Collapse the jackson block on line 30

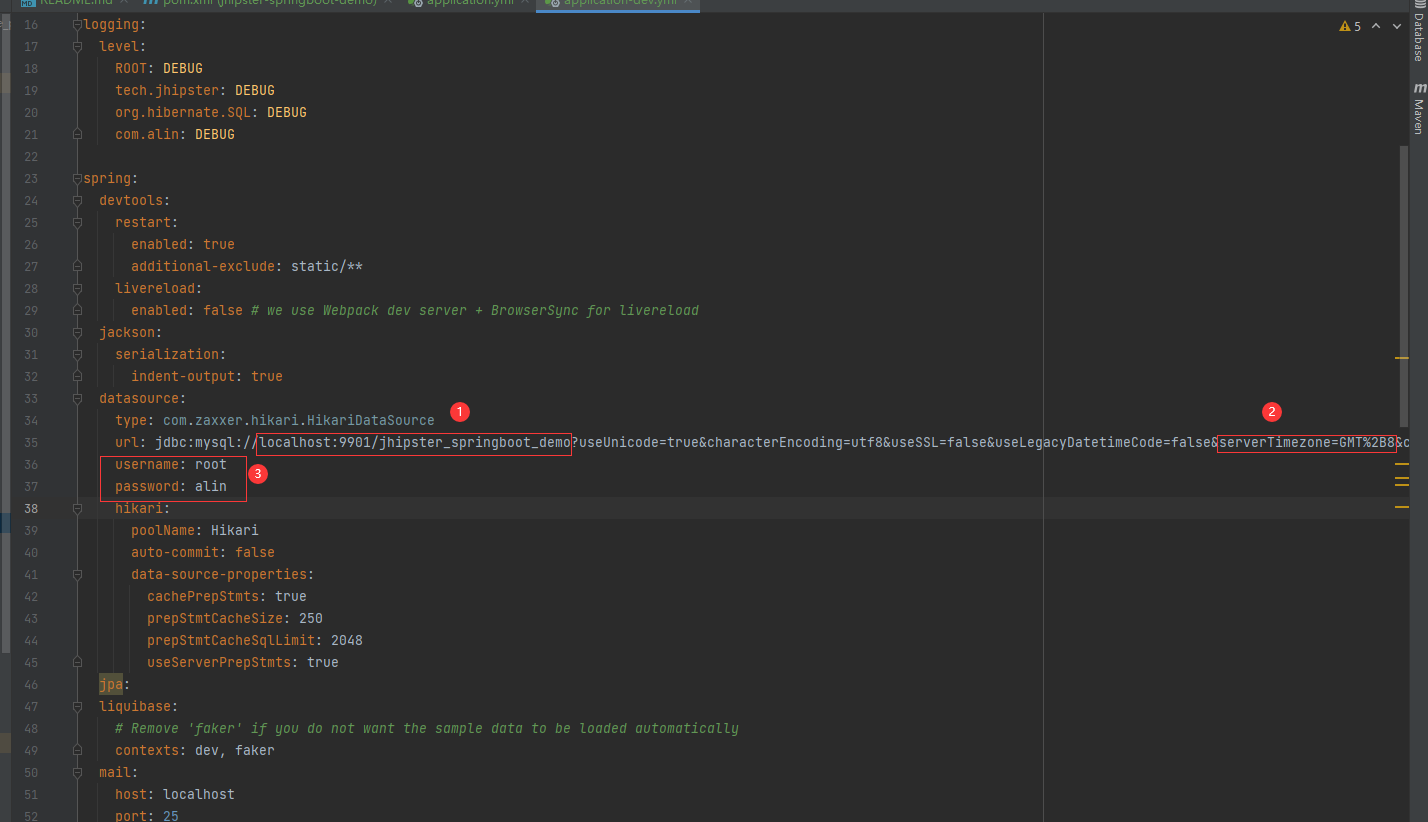pos(77,332)
